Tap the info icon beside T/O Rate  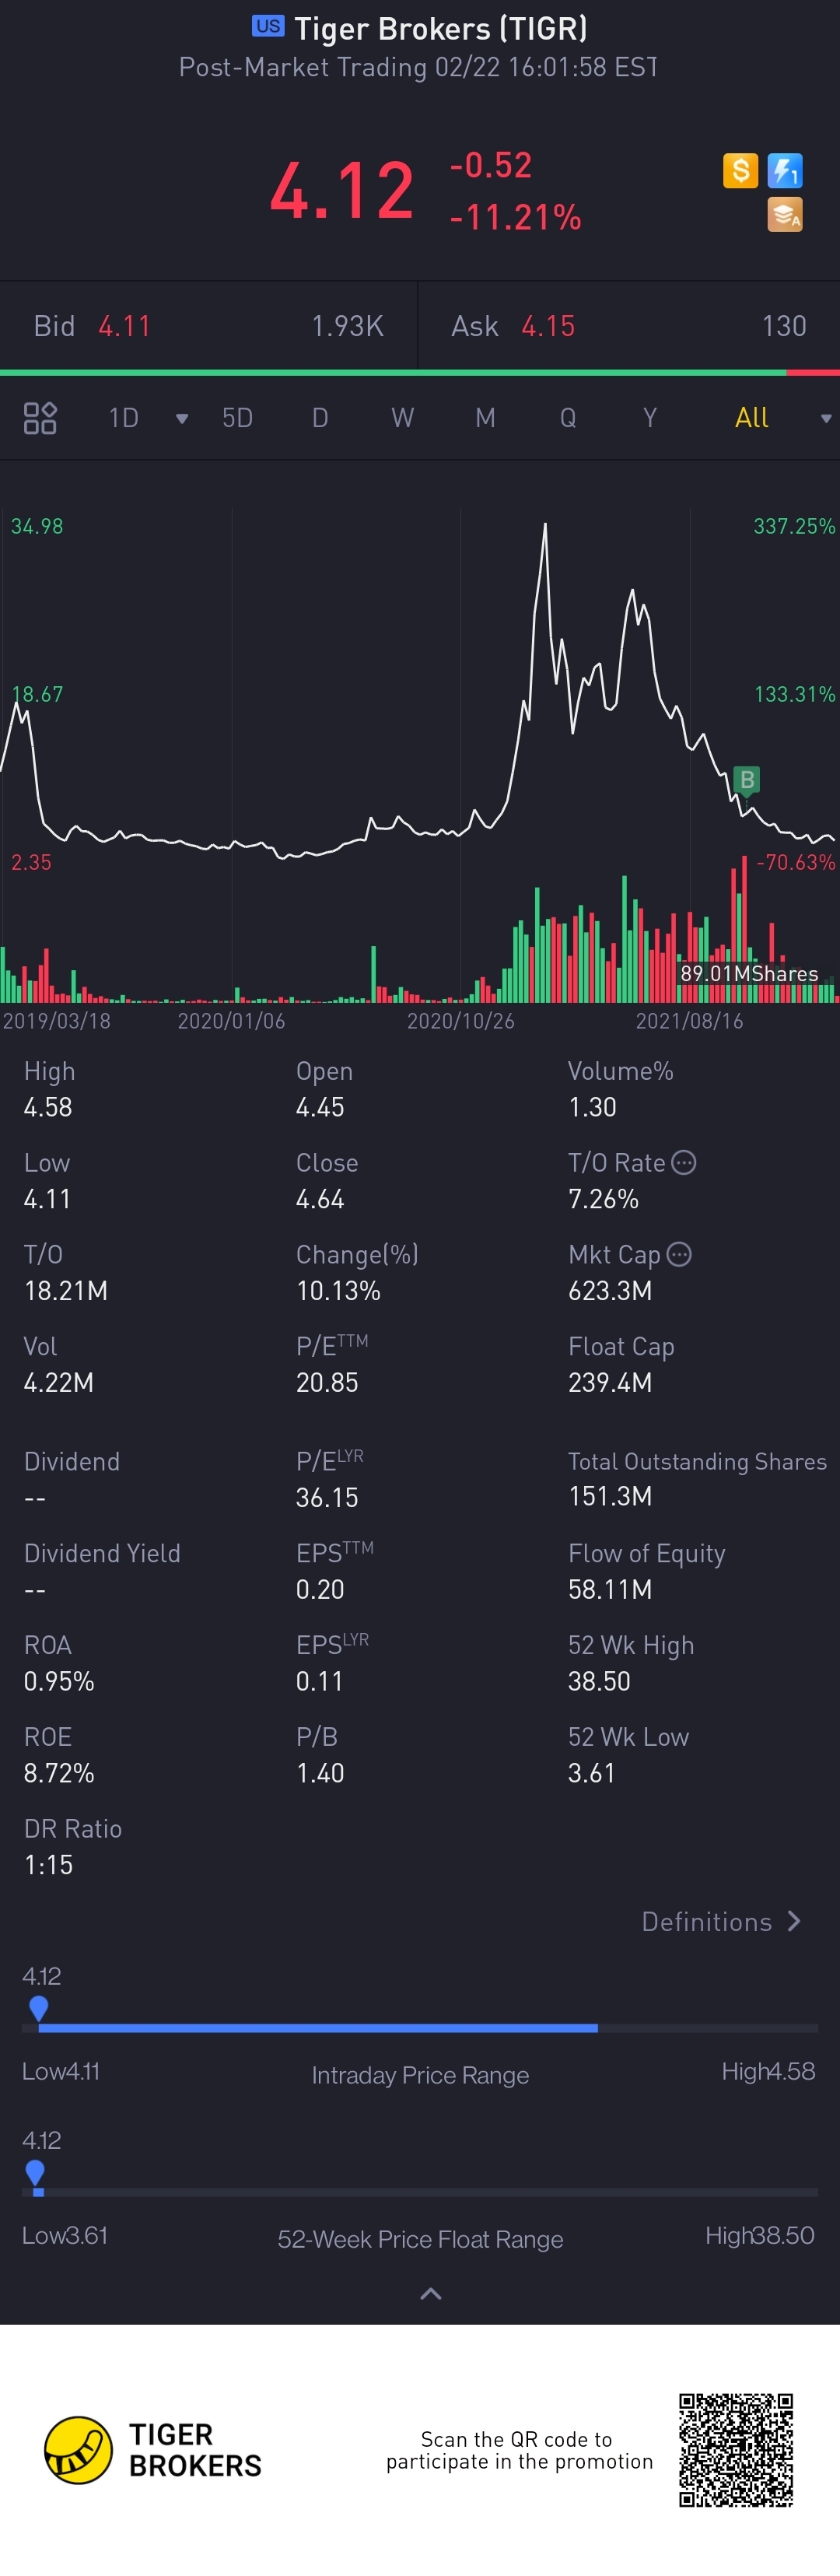(x=684, y=1162)
